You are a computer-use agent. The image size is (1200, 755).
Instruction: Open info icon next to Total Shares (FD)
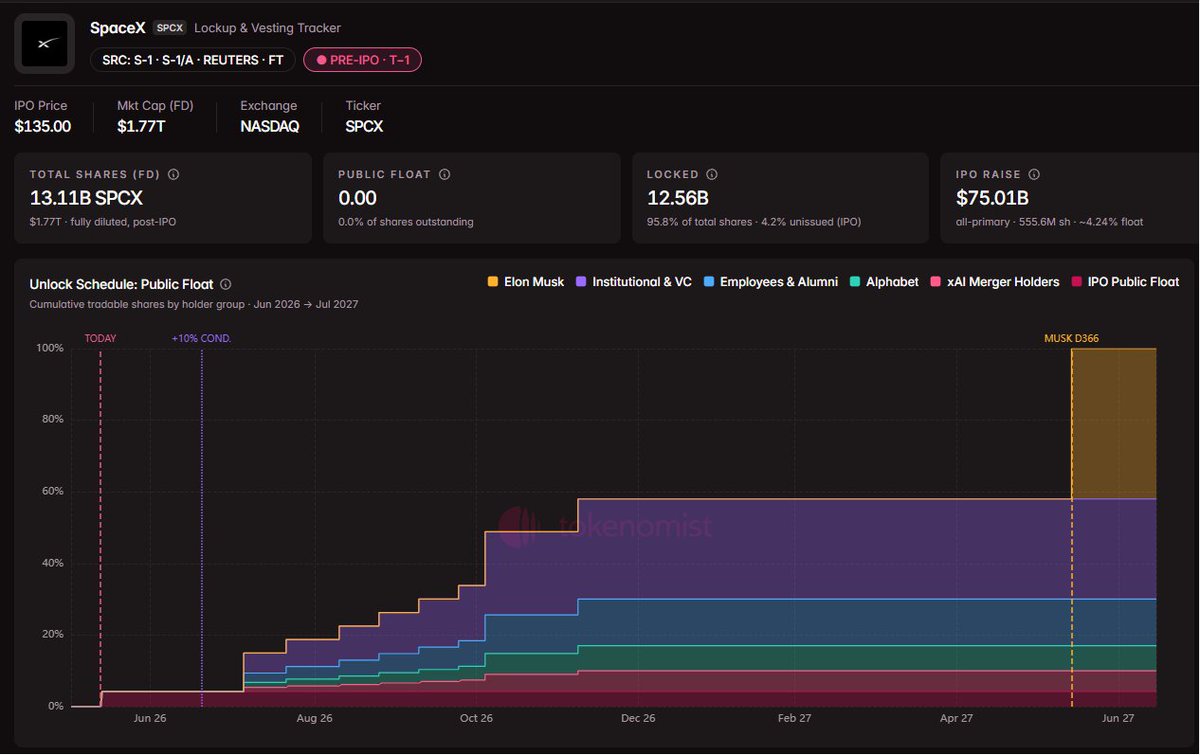[173, 174]
